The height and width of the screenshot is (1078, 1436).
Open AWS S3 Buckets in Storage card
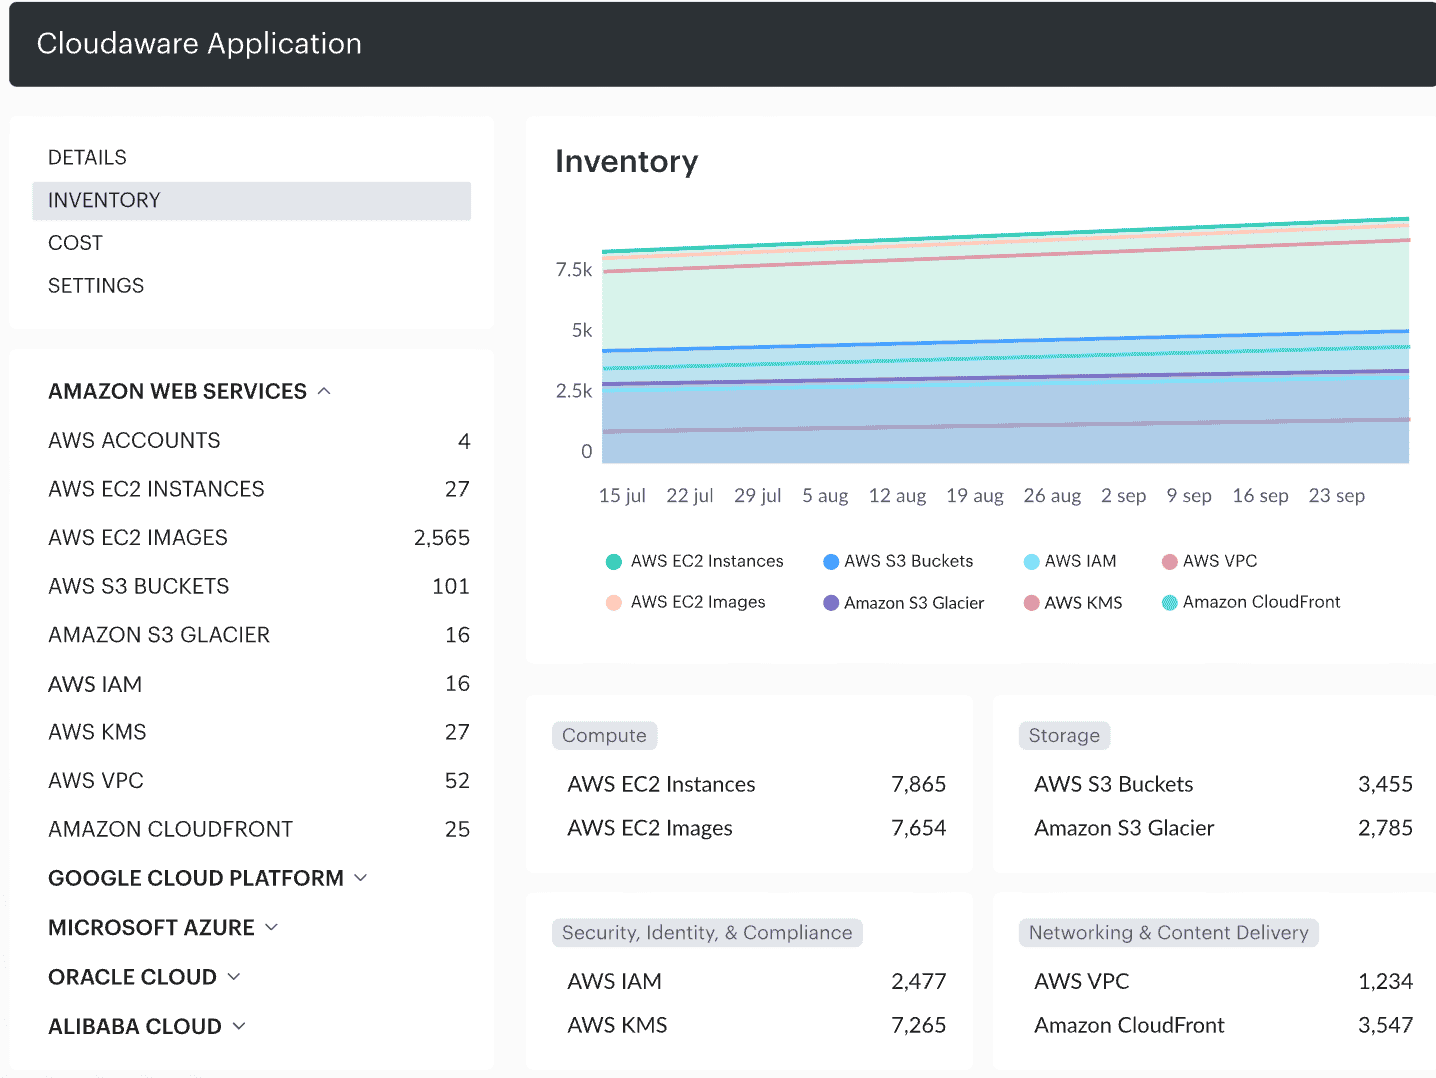1114,785
